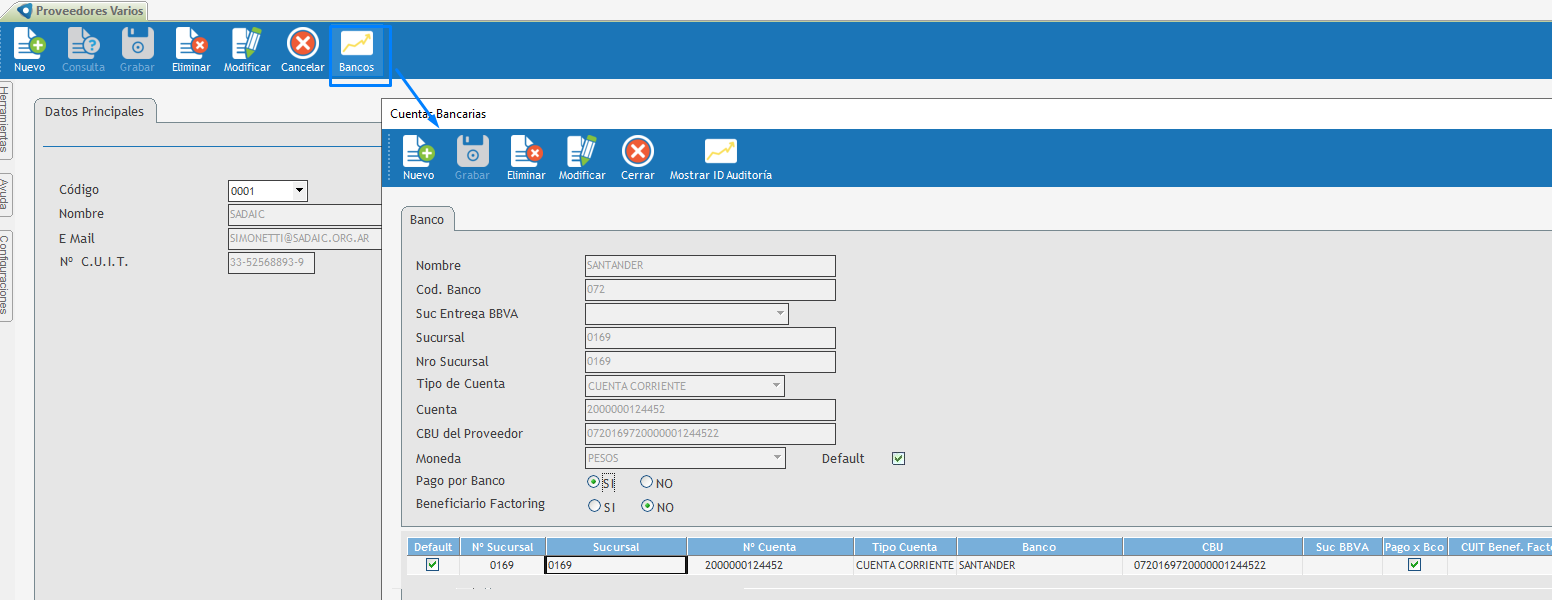1552x600 pixels.
Task: Open the Código dropdown
Action: 298,191
